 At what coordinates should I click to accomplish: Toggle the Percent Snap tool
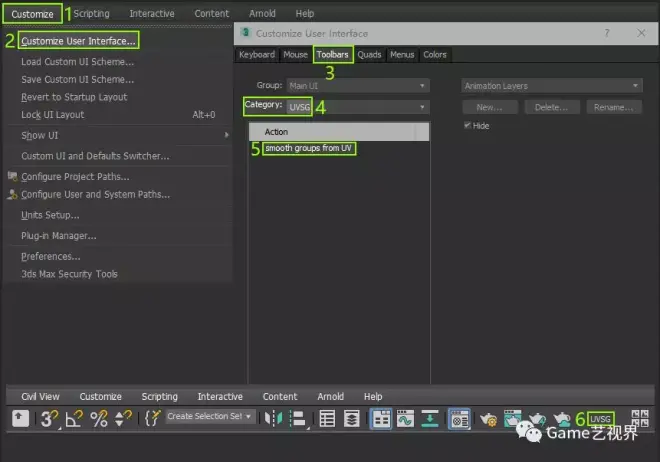pos(99,419)
